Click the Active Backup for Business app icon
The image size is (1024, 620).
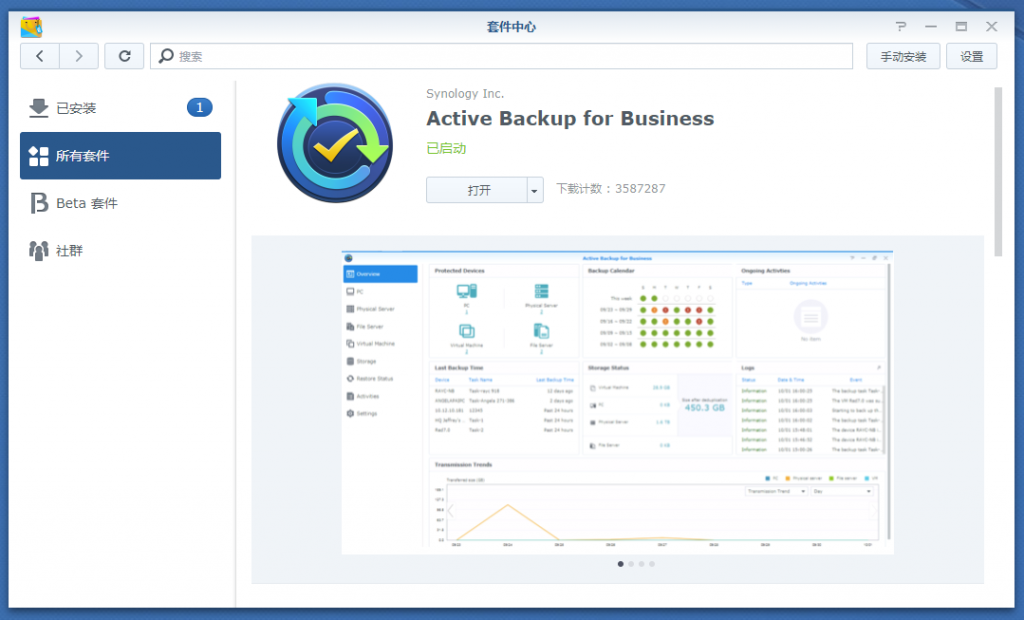(x=335, y=142)
